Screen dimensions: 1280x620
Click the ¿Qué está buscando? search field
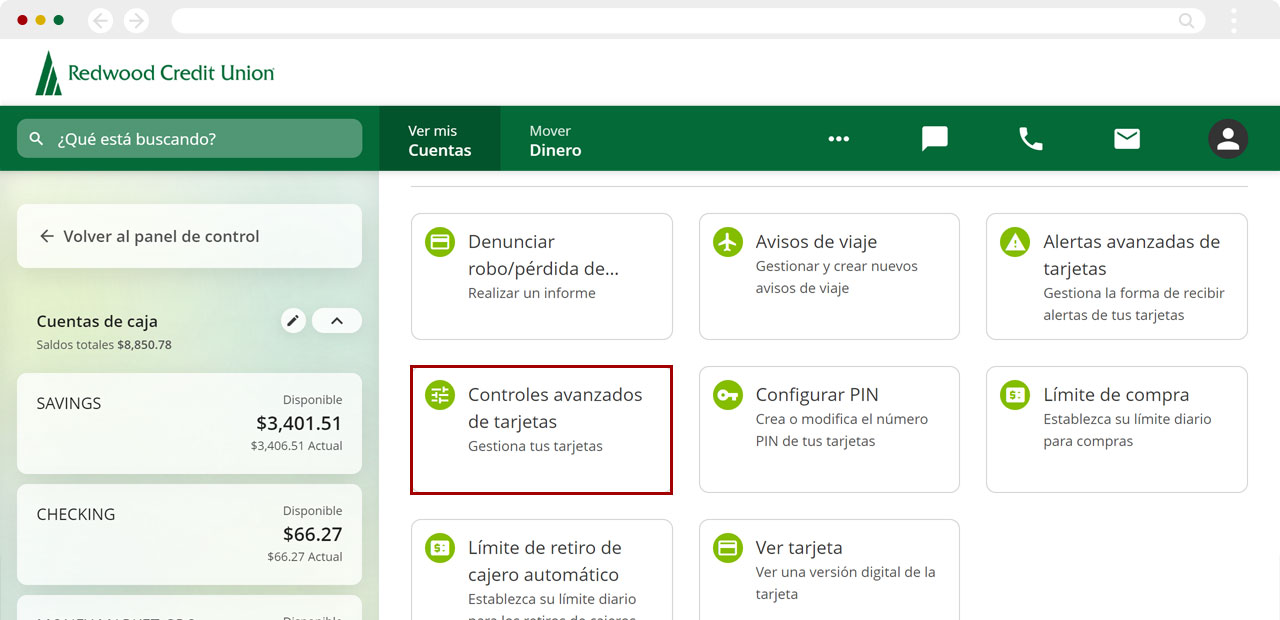(x=190, y=139)
